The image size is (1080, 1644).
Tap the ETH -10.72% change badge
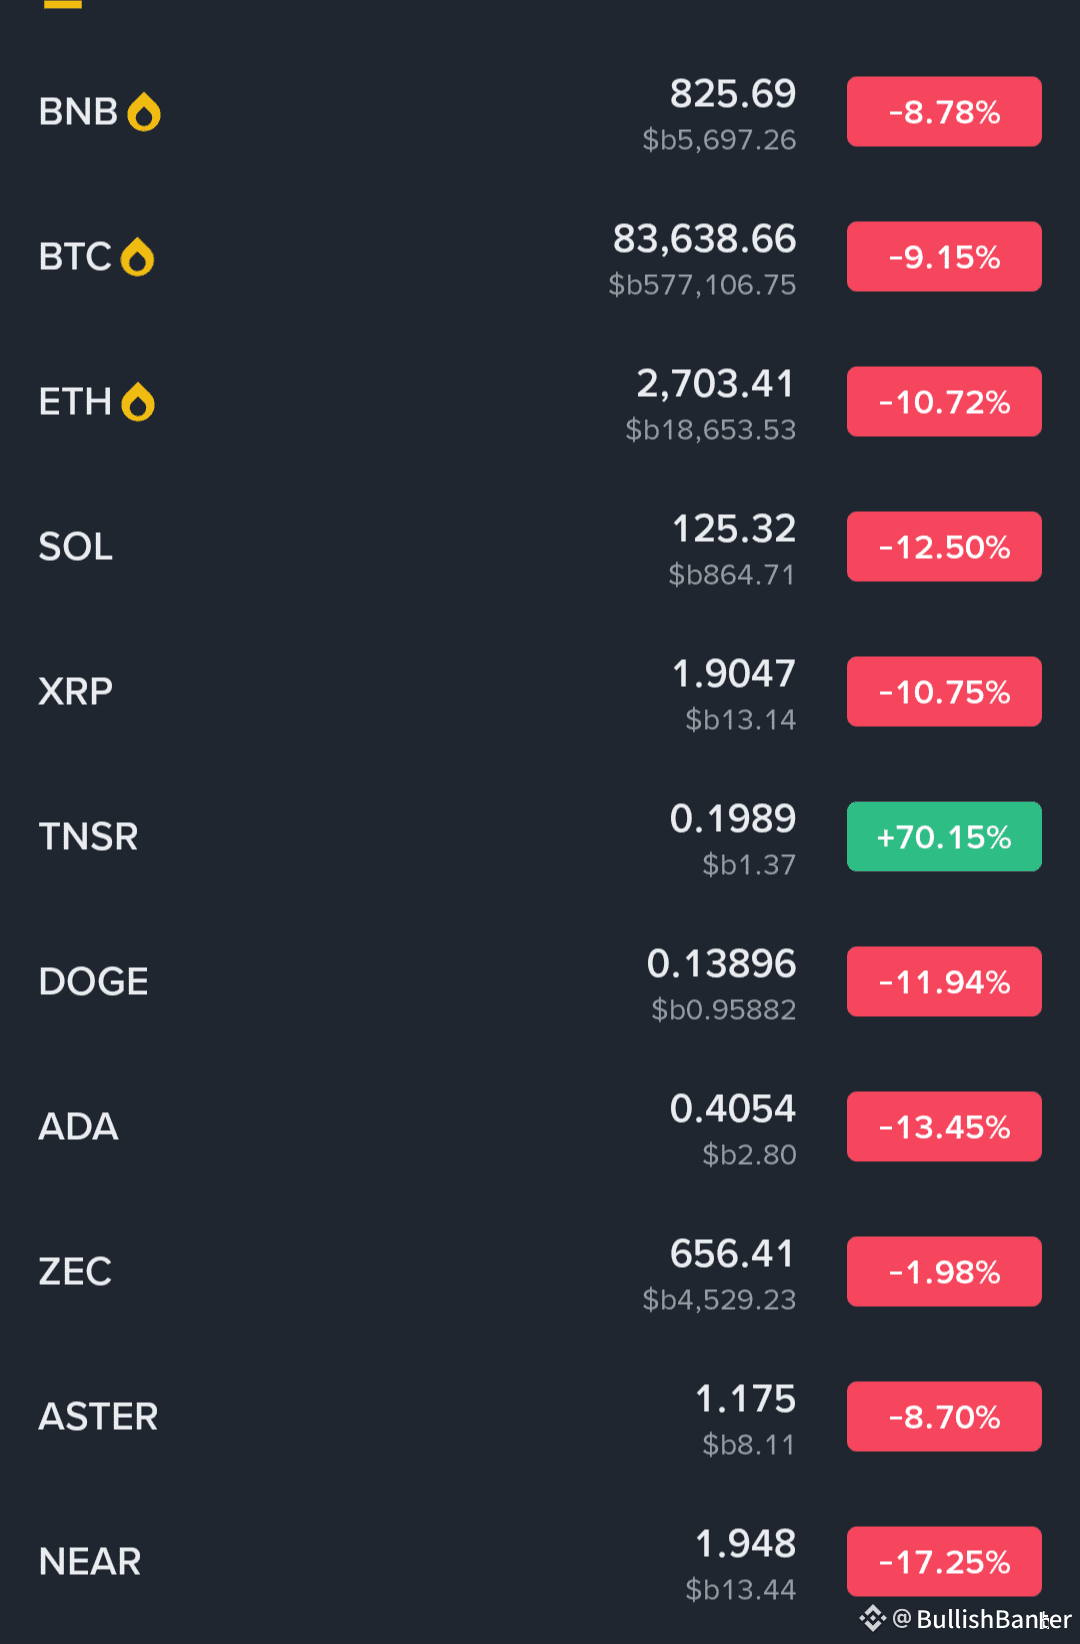[944, 402]
